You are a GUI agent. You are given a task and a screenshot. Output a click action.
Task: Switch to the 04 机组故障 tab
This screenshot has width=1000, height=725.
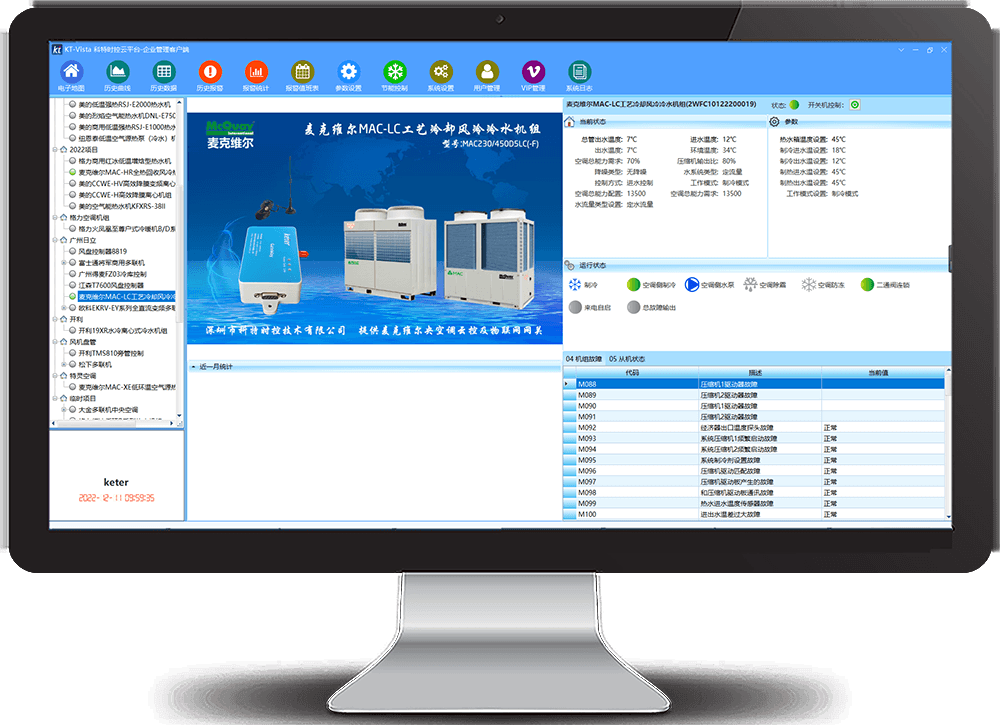(x=584, y=359)
